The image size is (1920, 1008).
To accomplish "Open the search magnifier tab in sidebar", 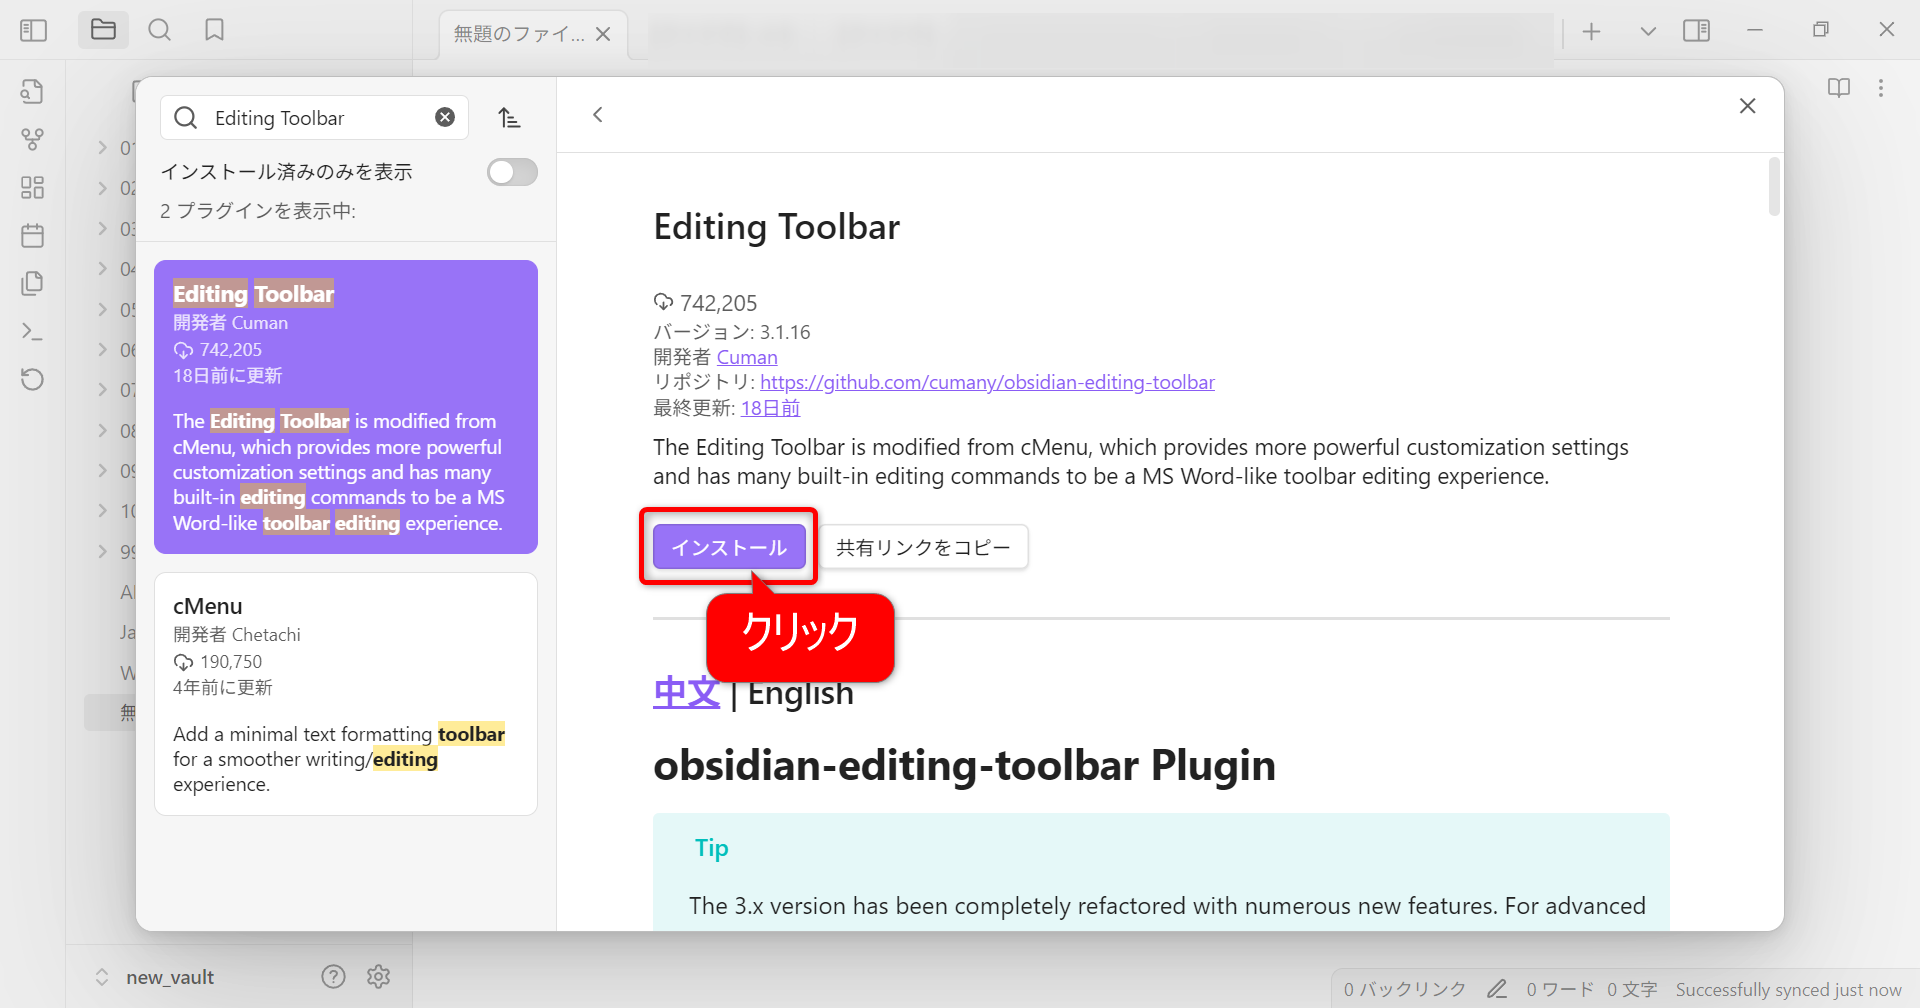I will coord(159,30).
